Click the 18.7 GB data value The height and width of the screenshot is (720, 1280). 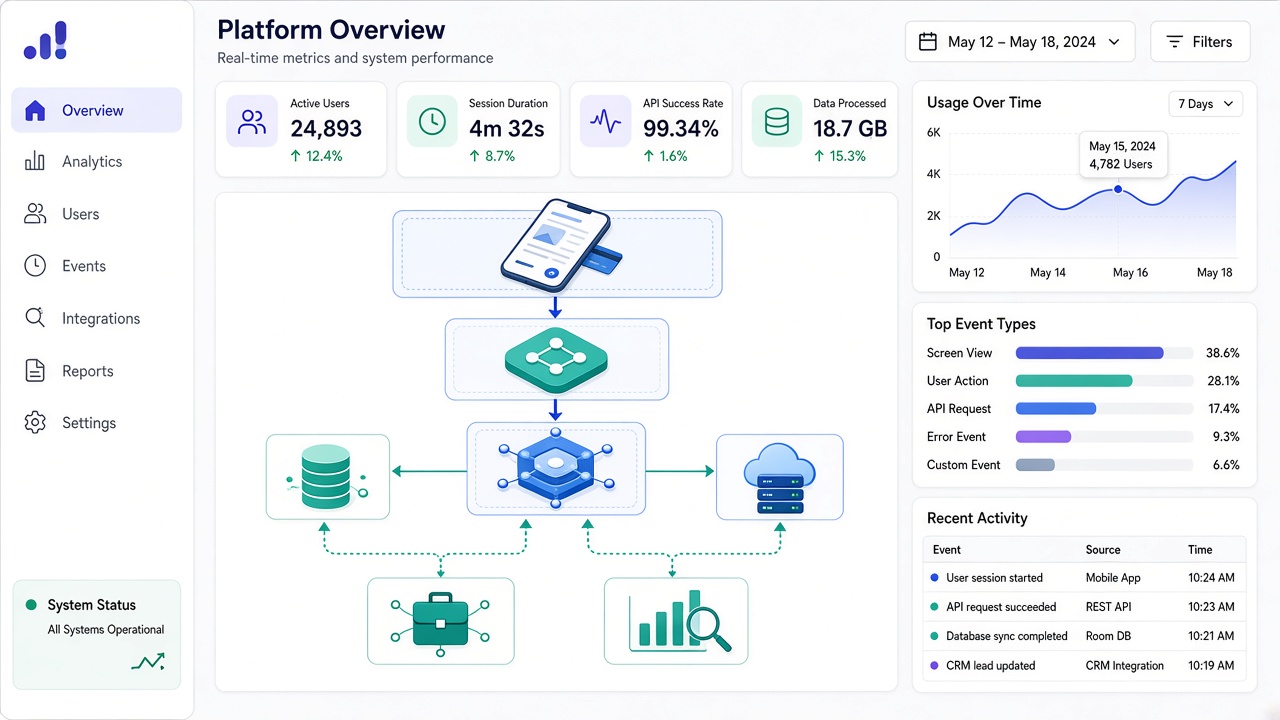pos(850,129)
